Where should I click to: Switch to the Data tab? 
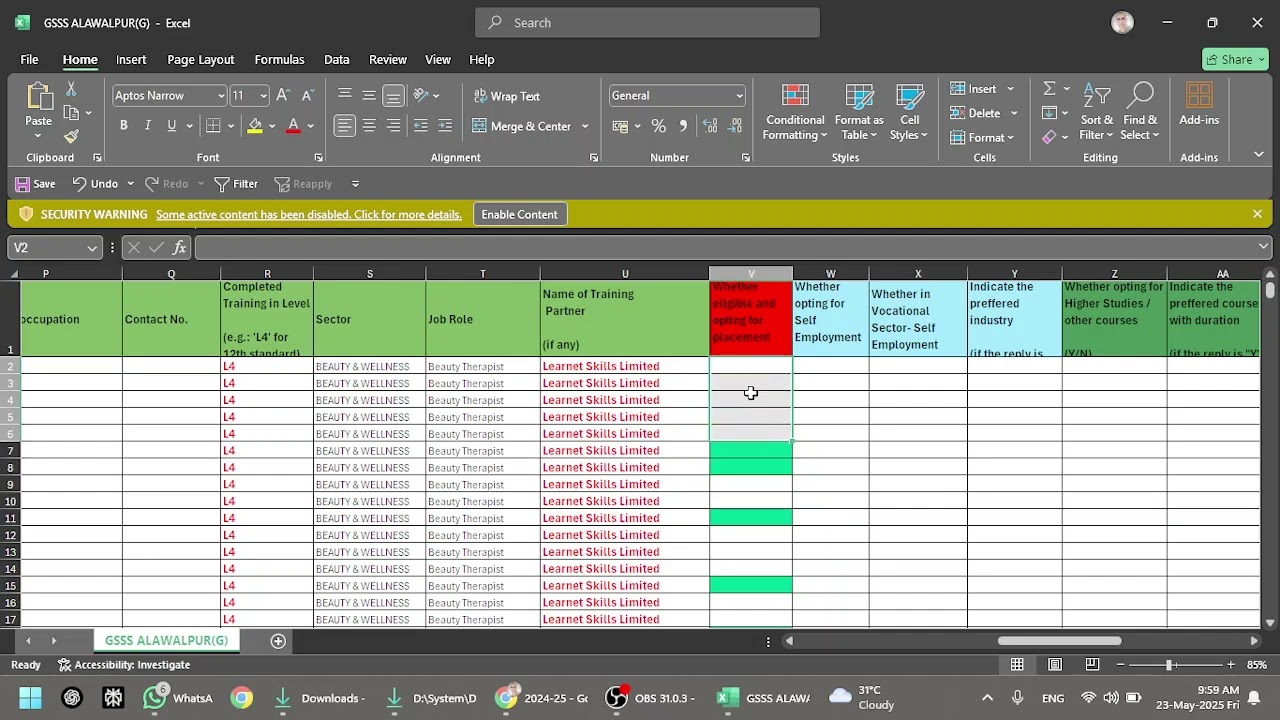(x=337, y=59)
